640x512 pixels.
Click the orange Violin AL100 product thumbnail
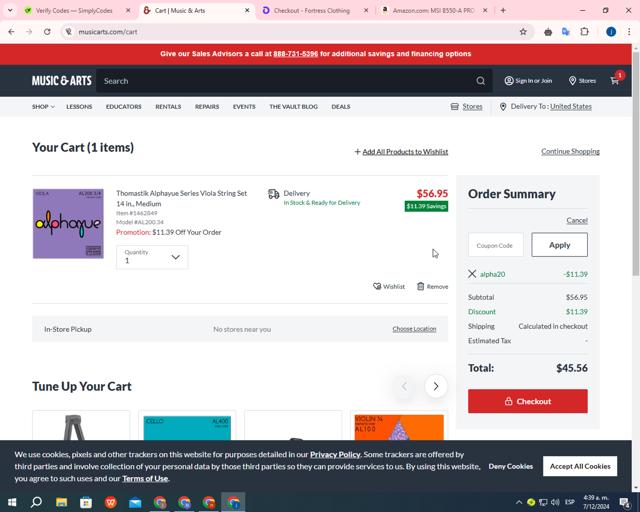(399, 427)
